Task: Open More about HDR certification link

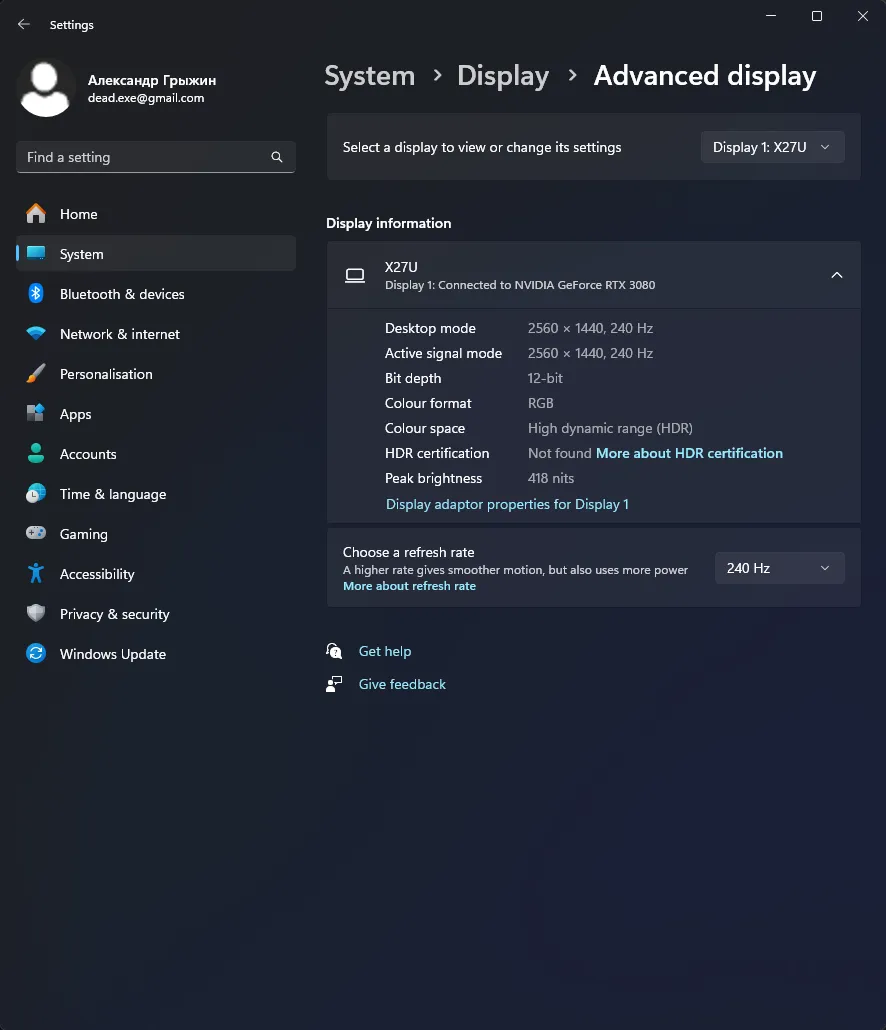Action: point(689,453)
